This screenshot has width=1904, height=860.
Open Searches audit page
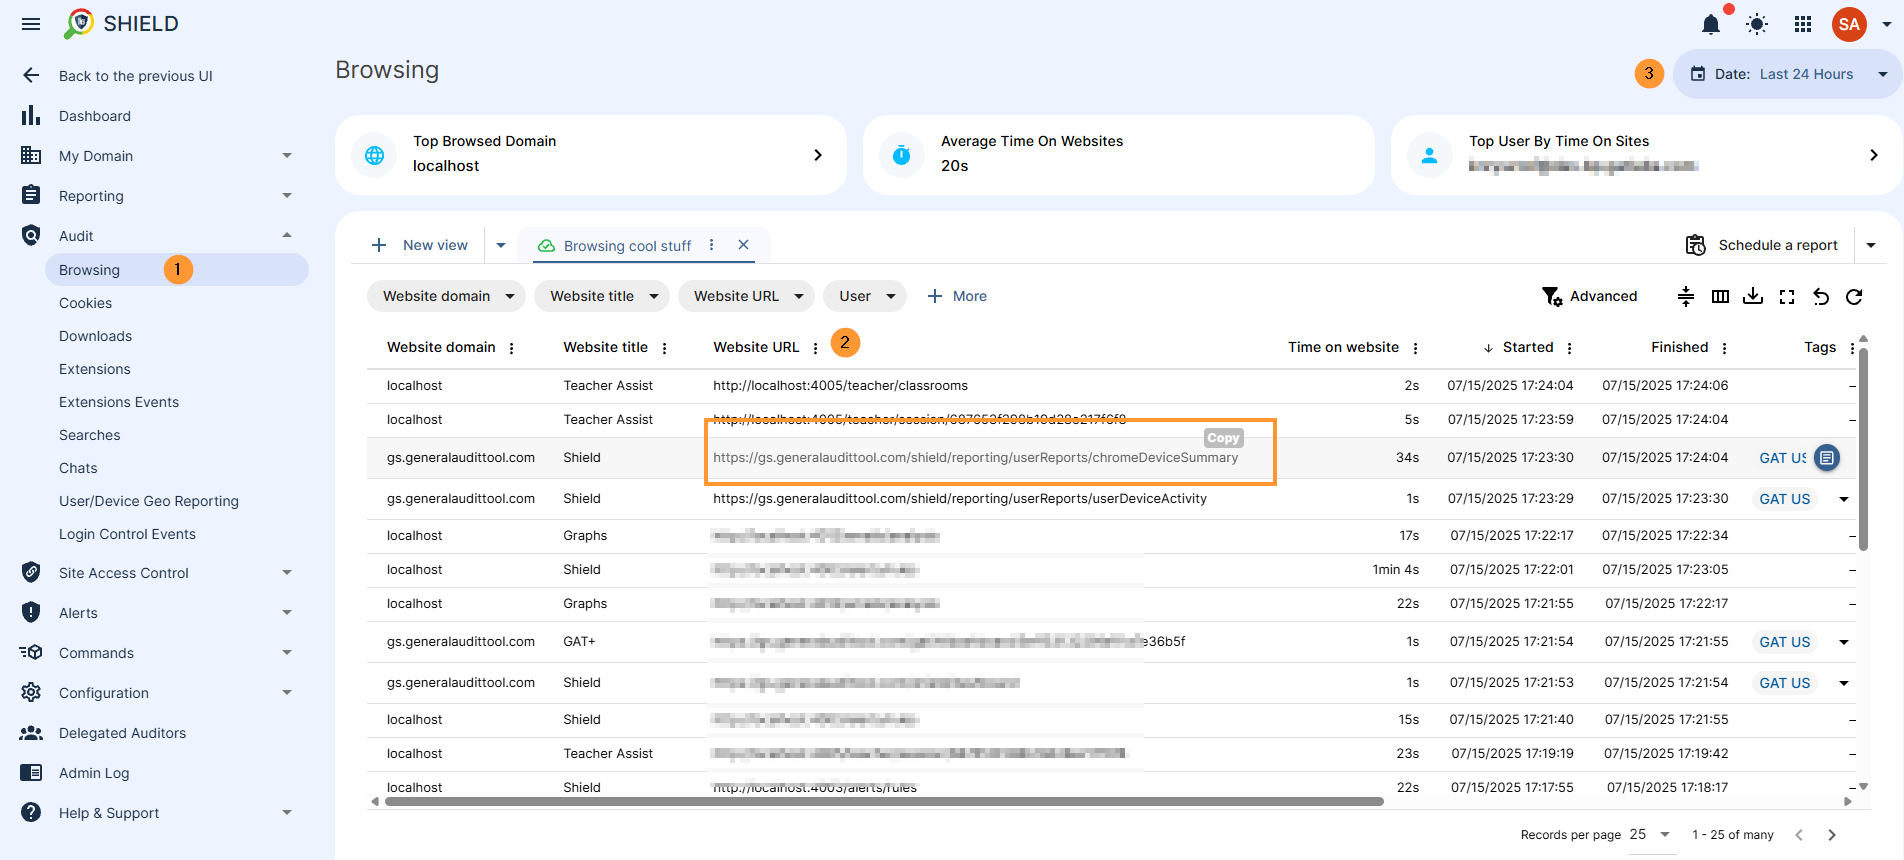[x=89, y=435]
